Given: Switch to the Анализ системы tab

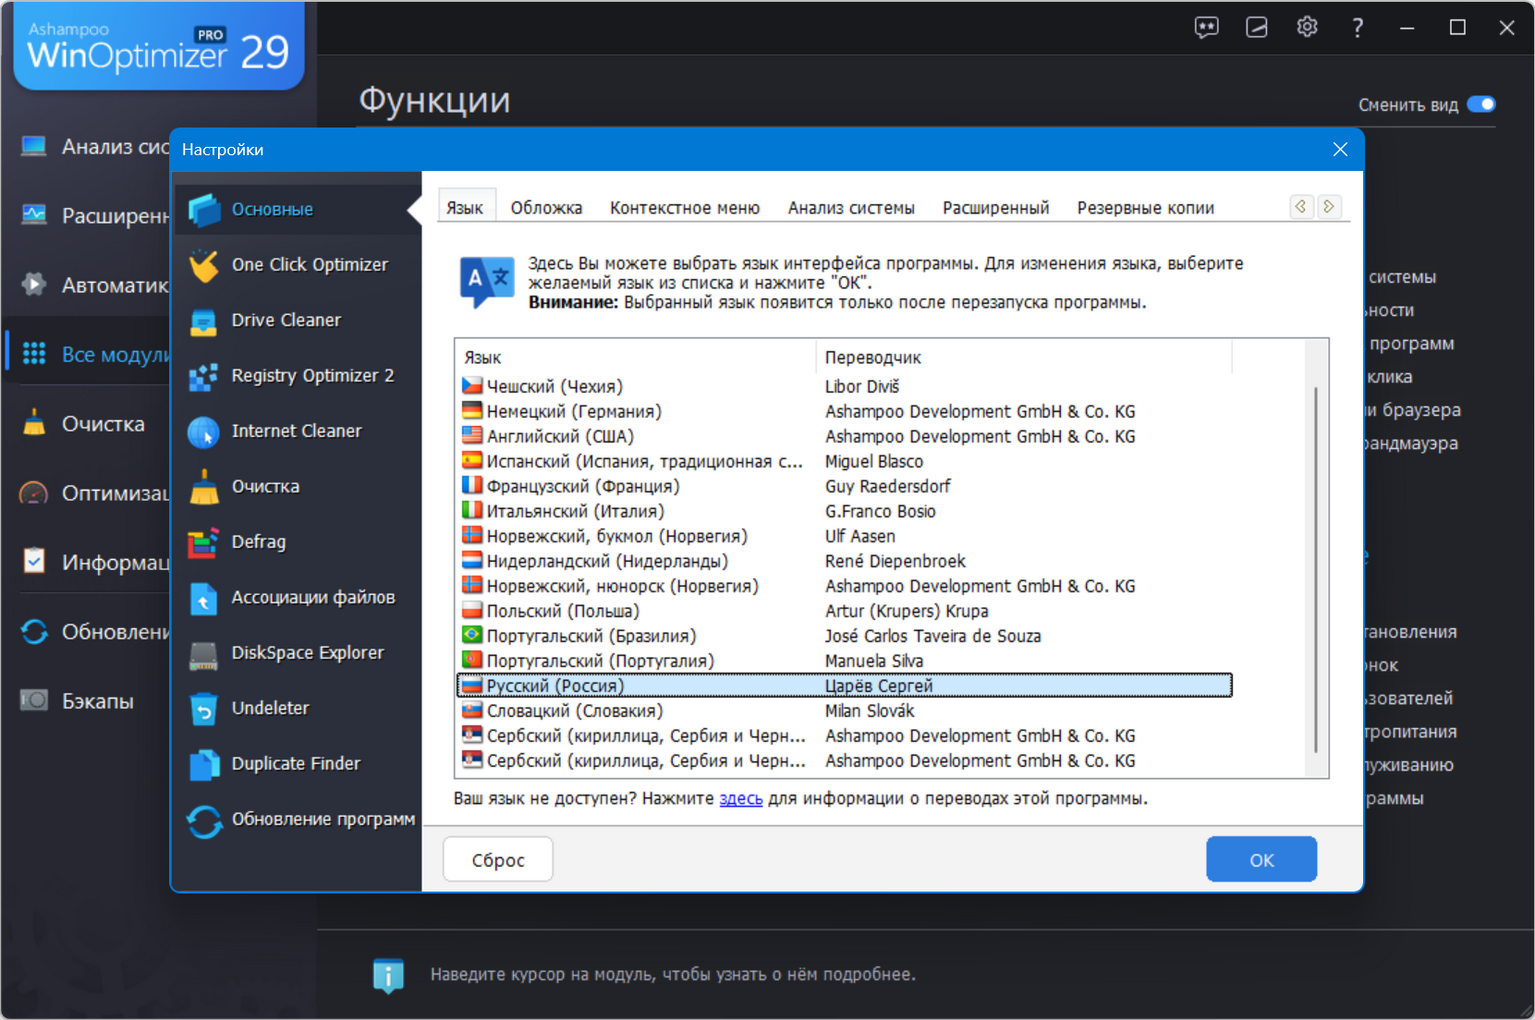Looking at the screenshot, I should coord(851,208).
